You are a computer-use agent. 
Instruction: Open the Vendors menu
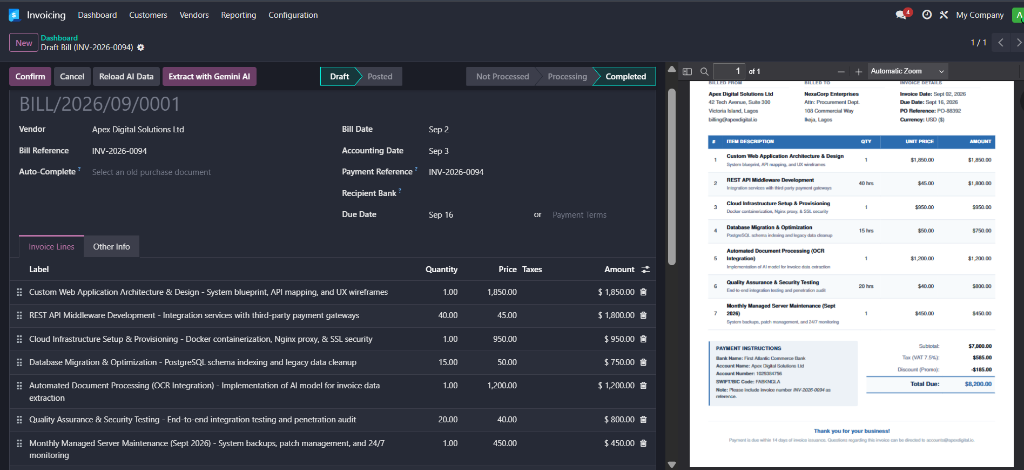click(x=194, y=15)
